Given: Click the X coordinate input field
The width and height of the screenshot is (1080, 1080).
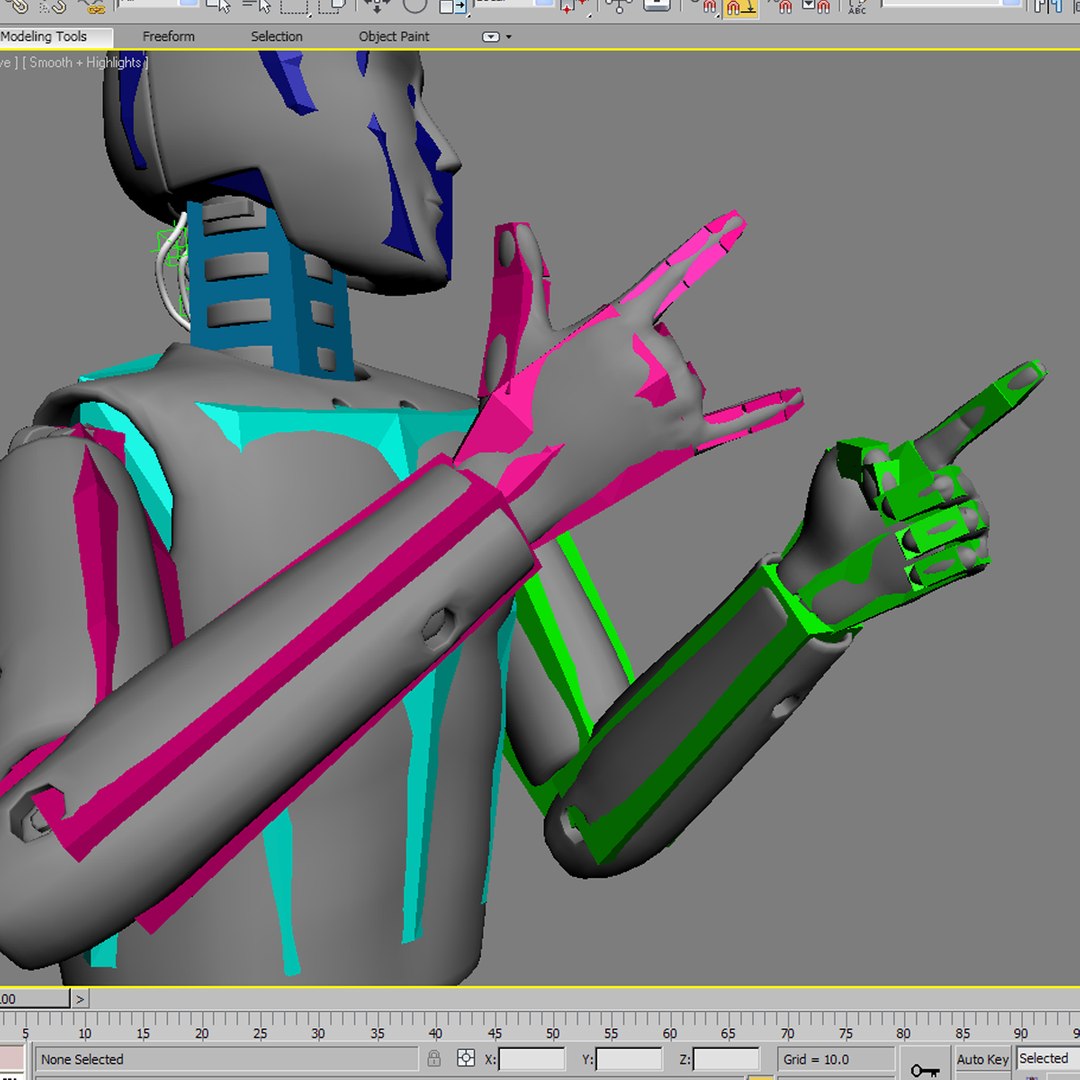Looking at the screenshot, I should pyautogui.click(x=531, y=1059).
